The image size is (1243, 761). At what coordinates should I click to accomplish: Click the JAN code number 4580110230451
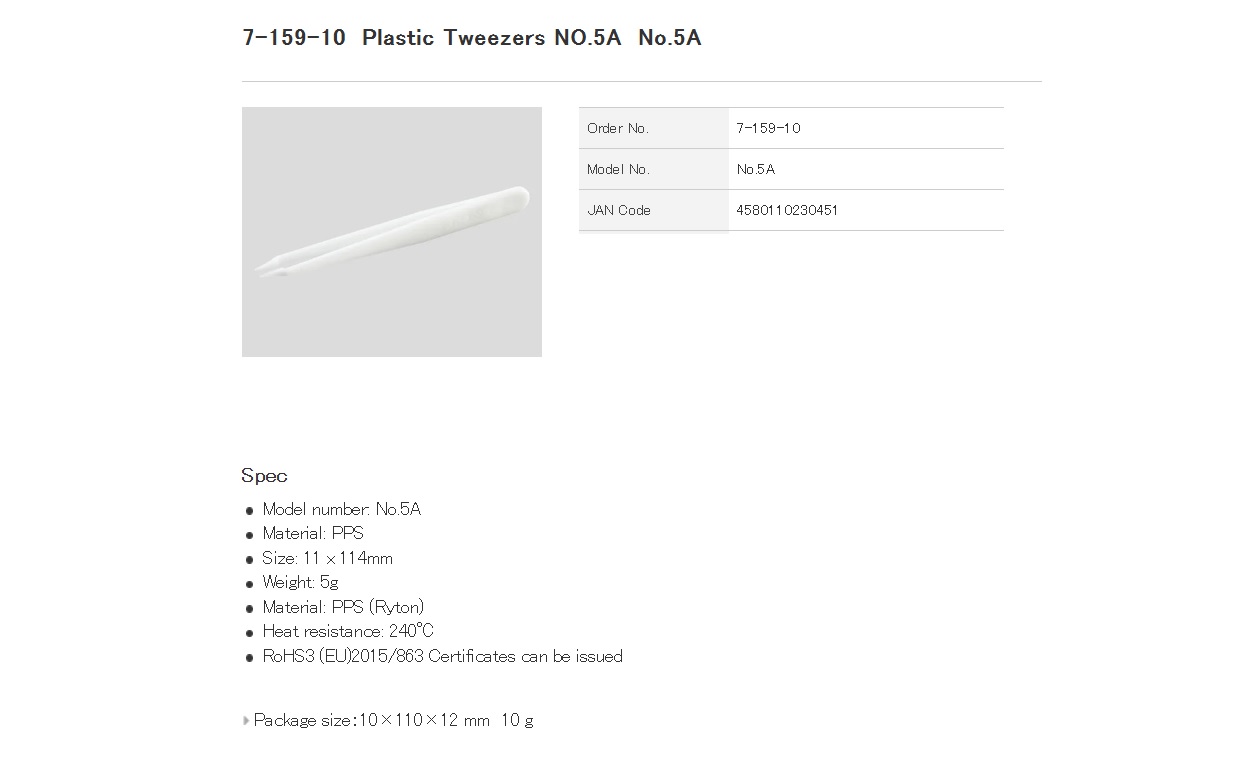[x=787, y=210]
